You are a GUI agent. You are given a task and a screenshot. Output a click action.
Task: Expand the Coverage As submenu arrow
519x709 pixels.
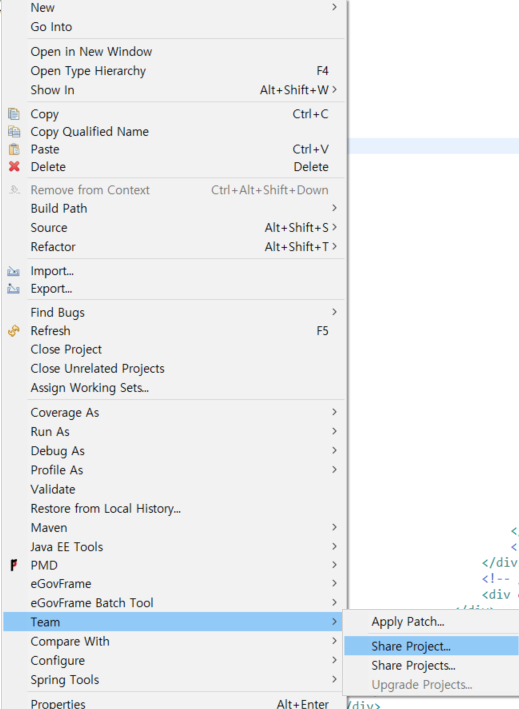[x=334, y=412]
